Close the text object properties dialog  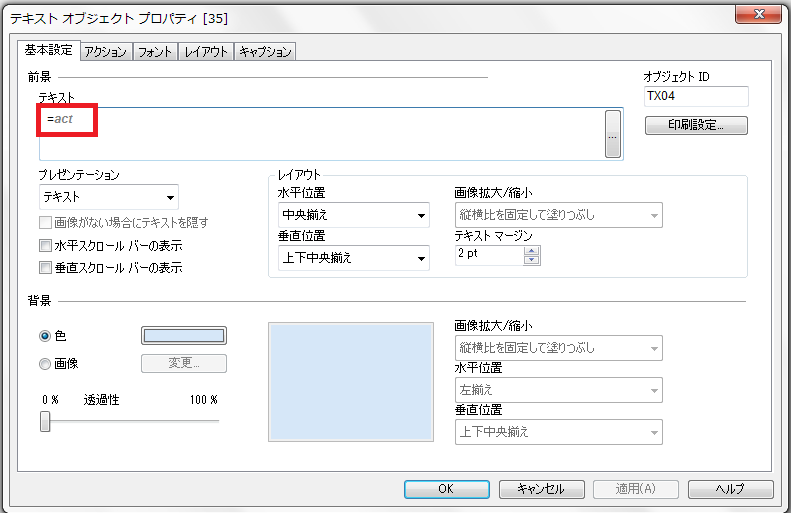[759, 12]
